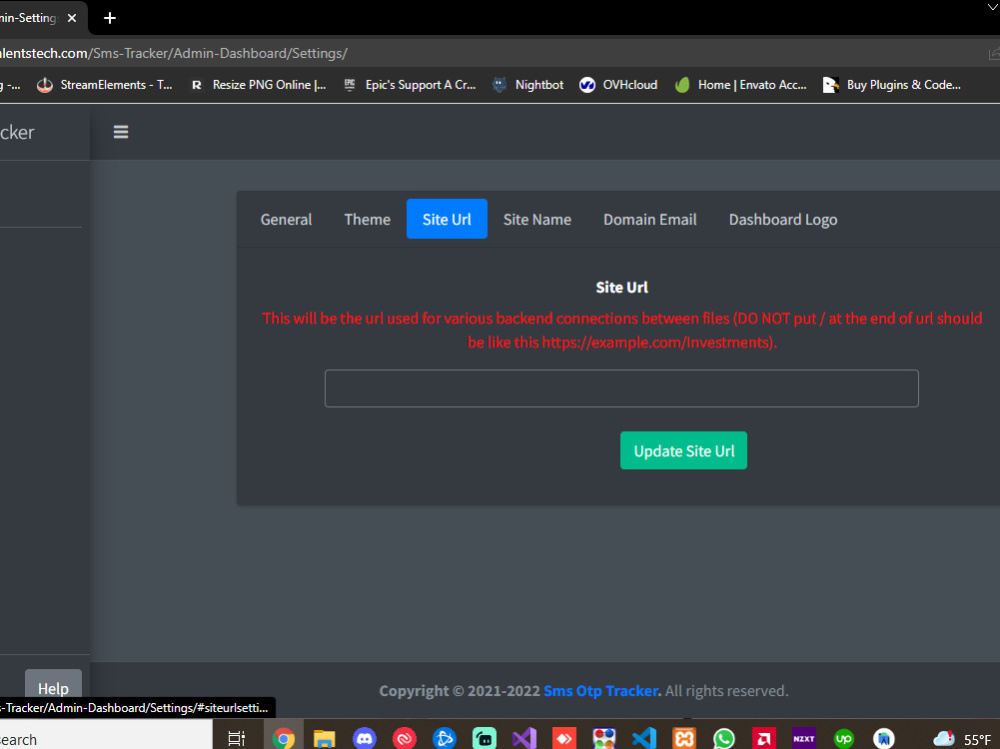
Task: Open a new browser tab
Action: (x=110, y=18)
